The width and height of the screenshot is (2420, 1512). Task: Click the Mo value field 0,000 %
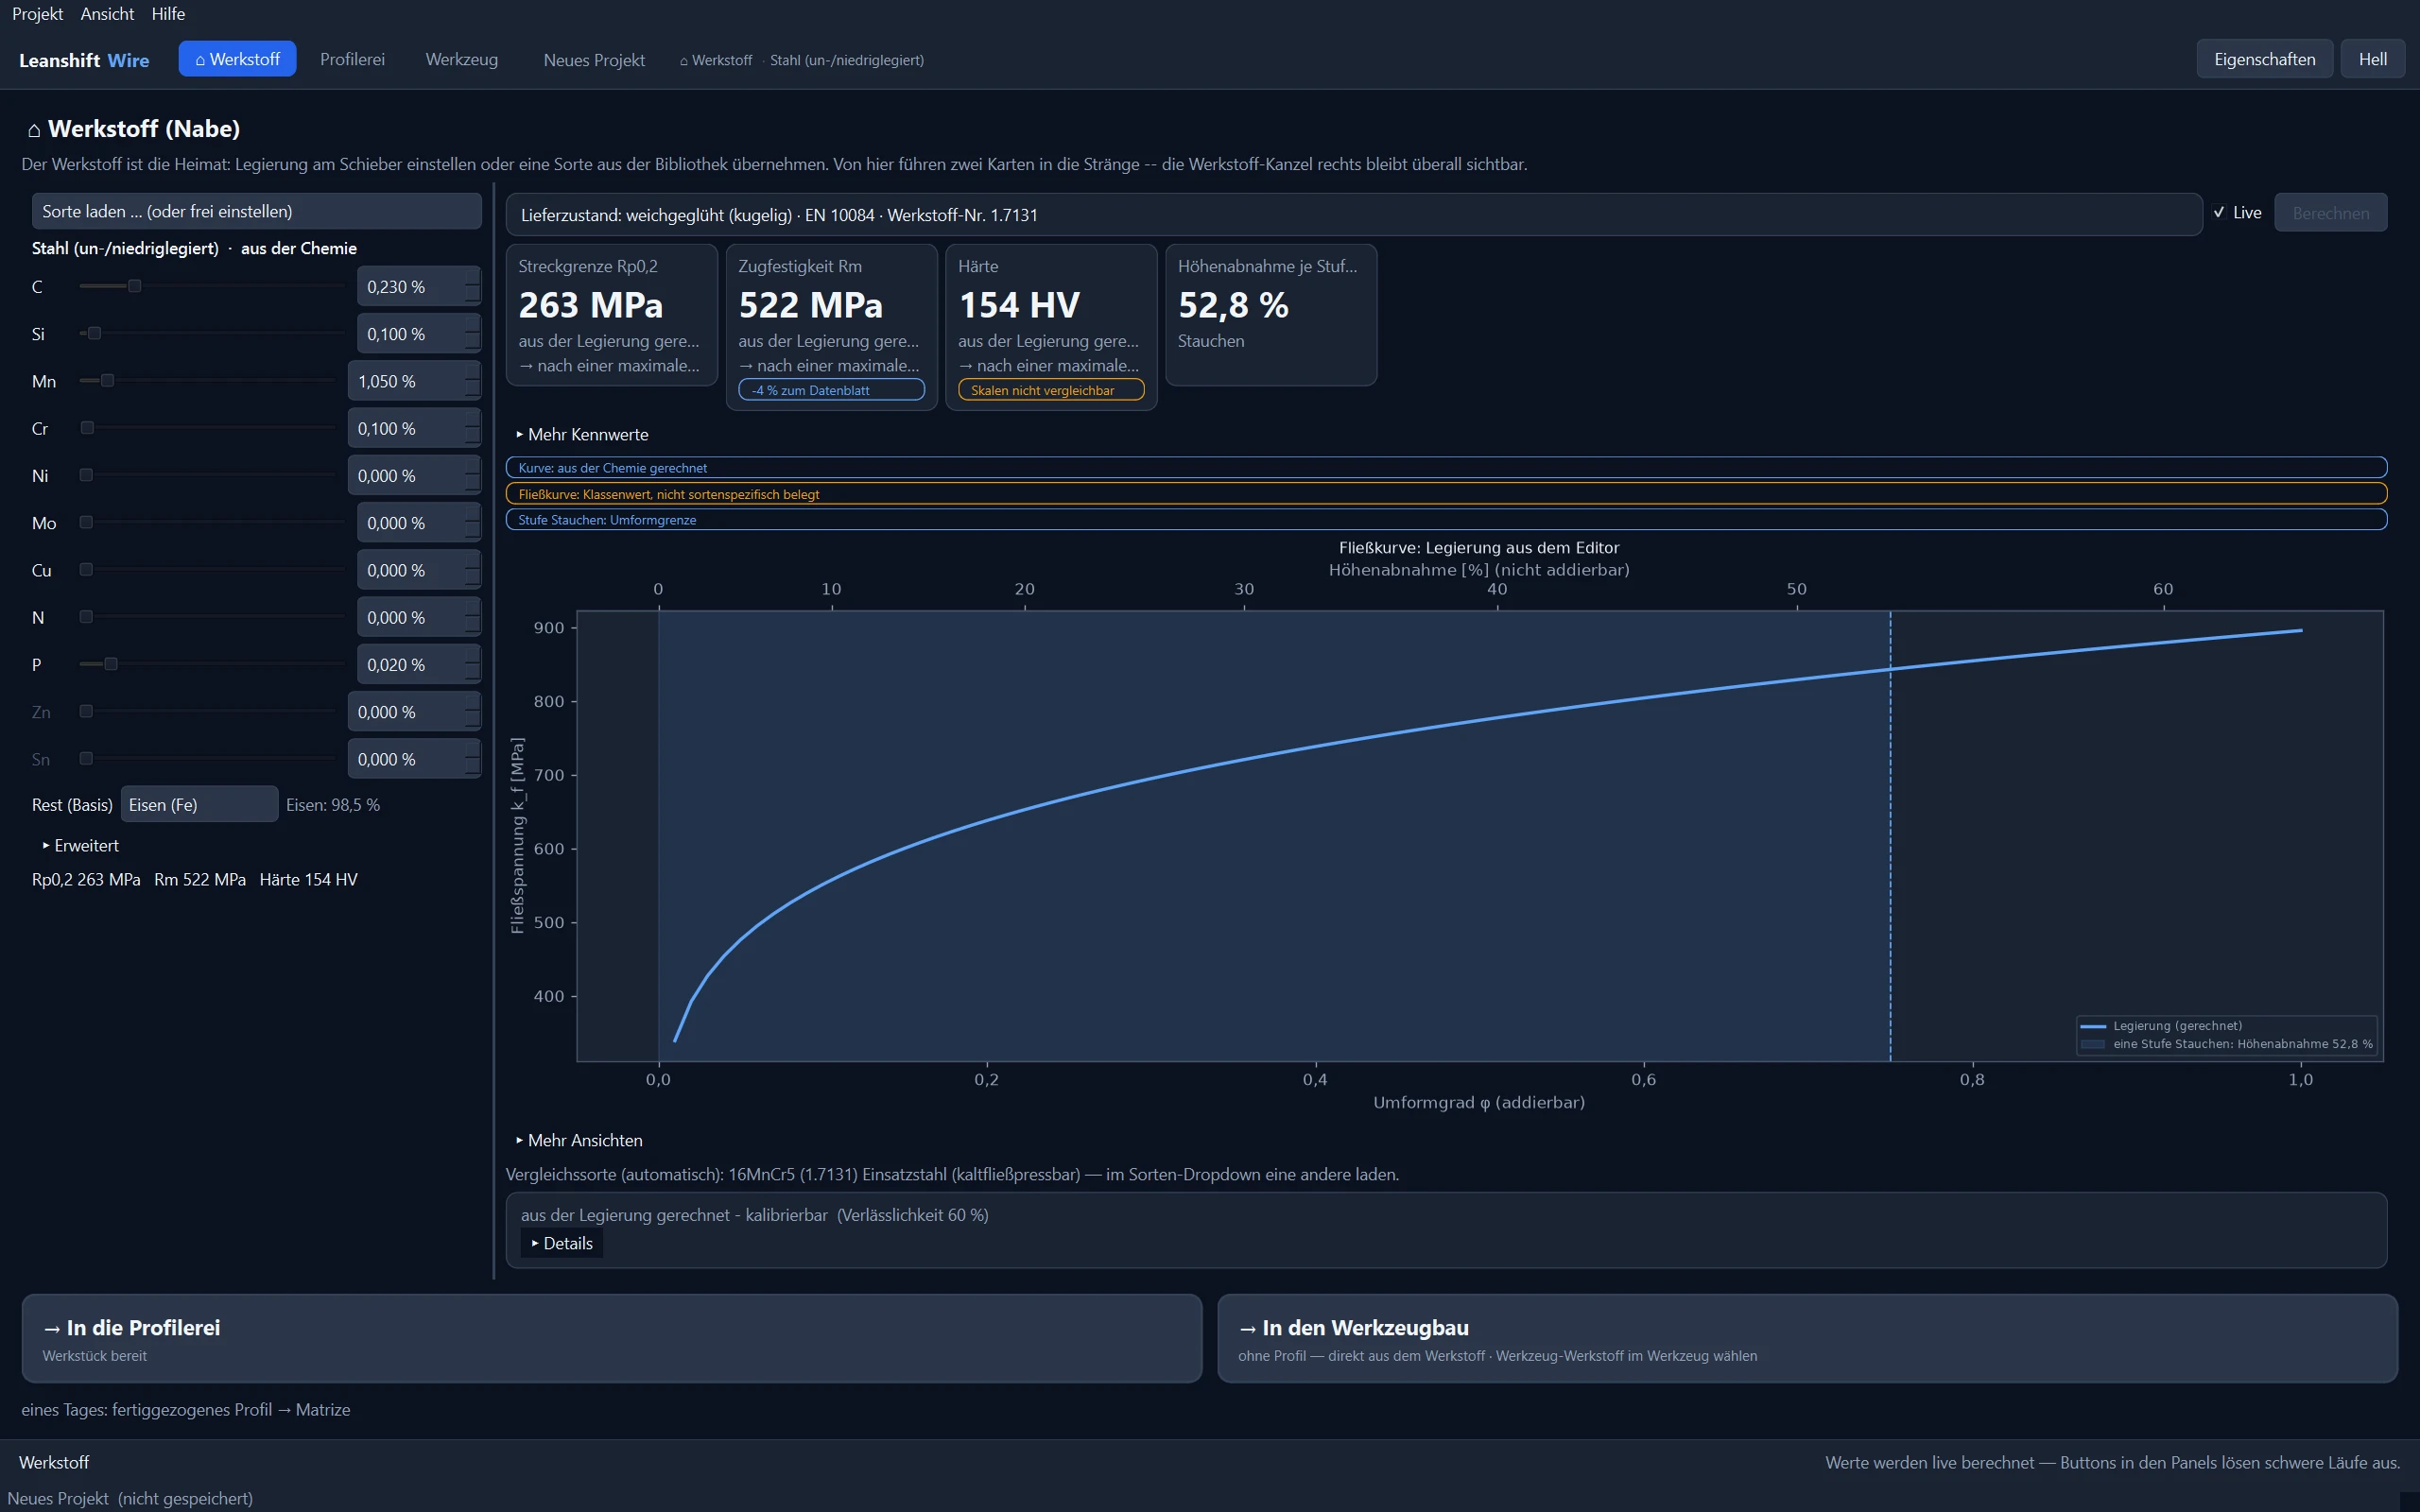coord(419,523)
